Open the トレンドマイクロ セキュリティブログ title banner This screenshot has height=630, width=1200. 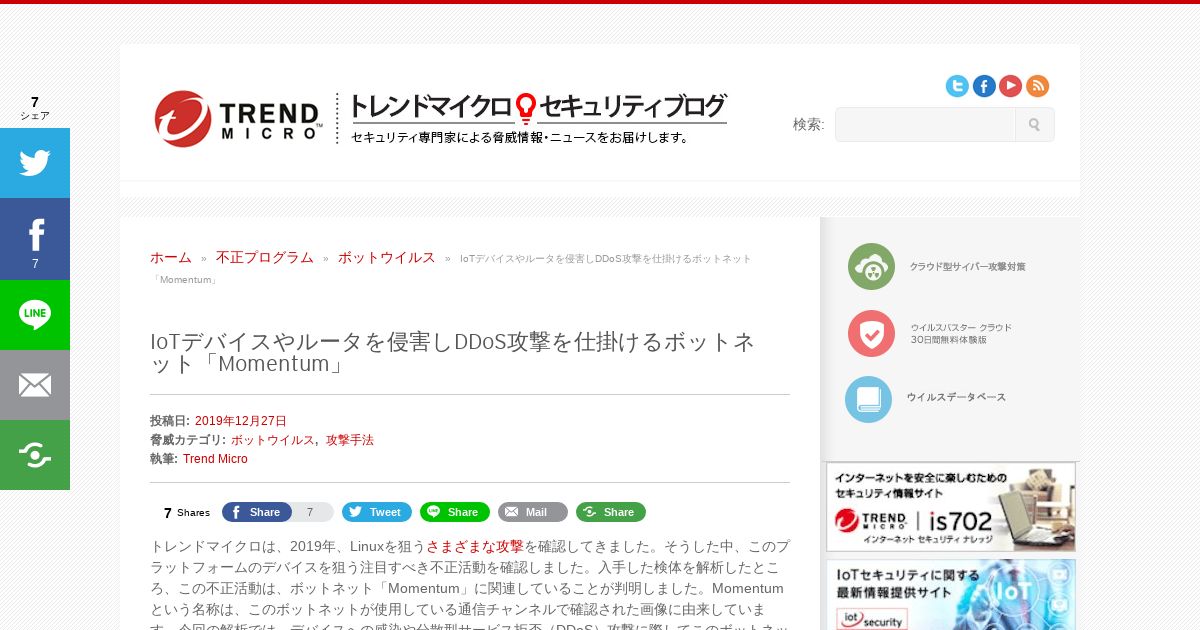538,118
